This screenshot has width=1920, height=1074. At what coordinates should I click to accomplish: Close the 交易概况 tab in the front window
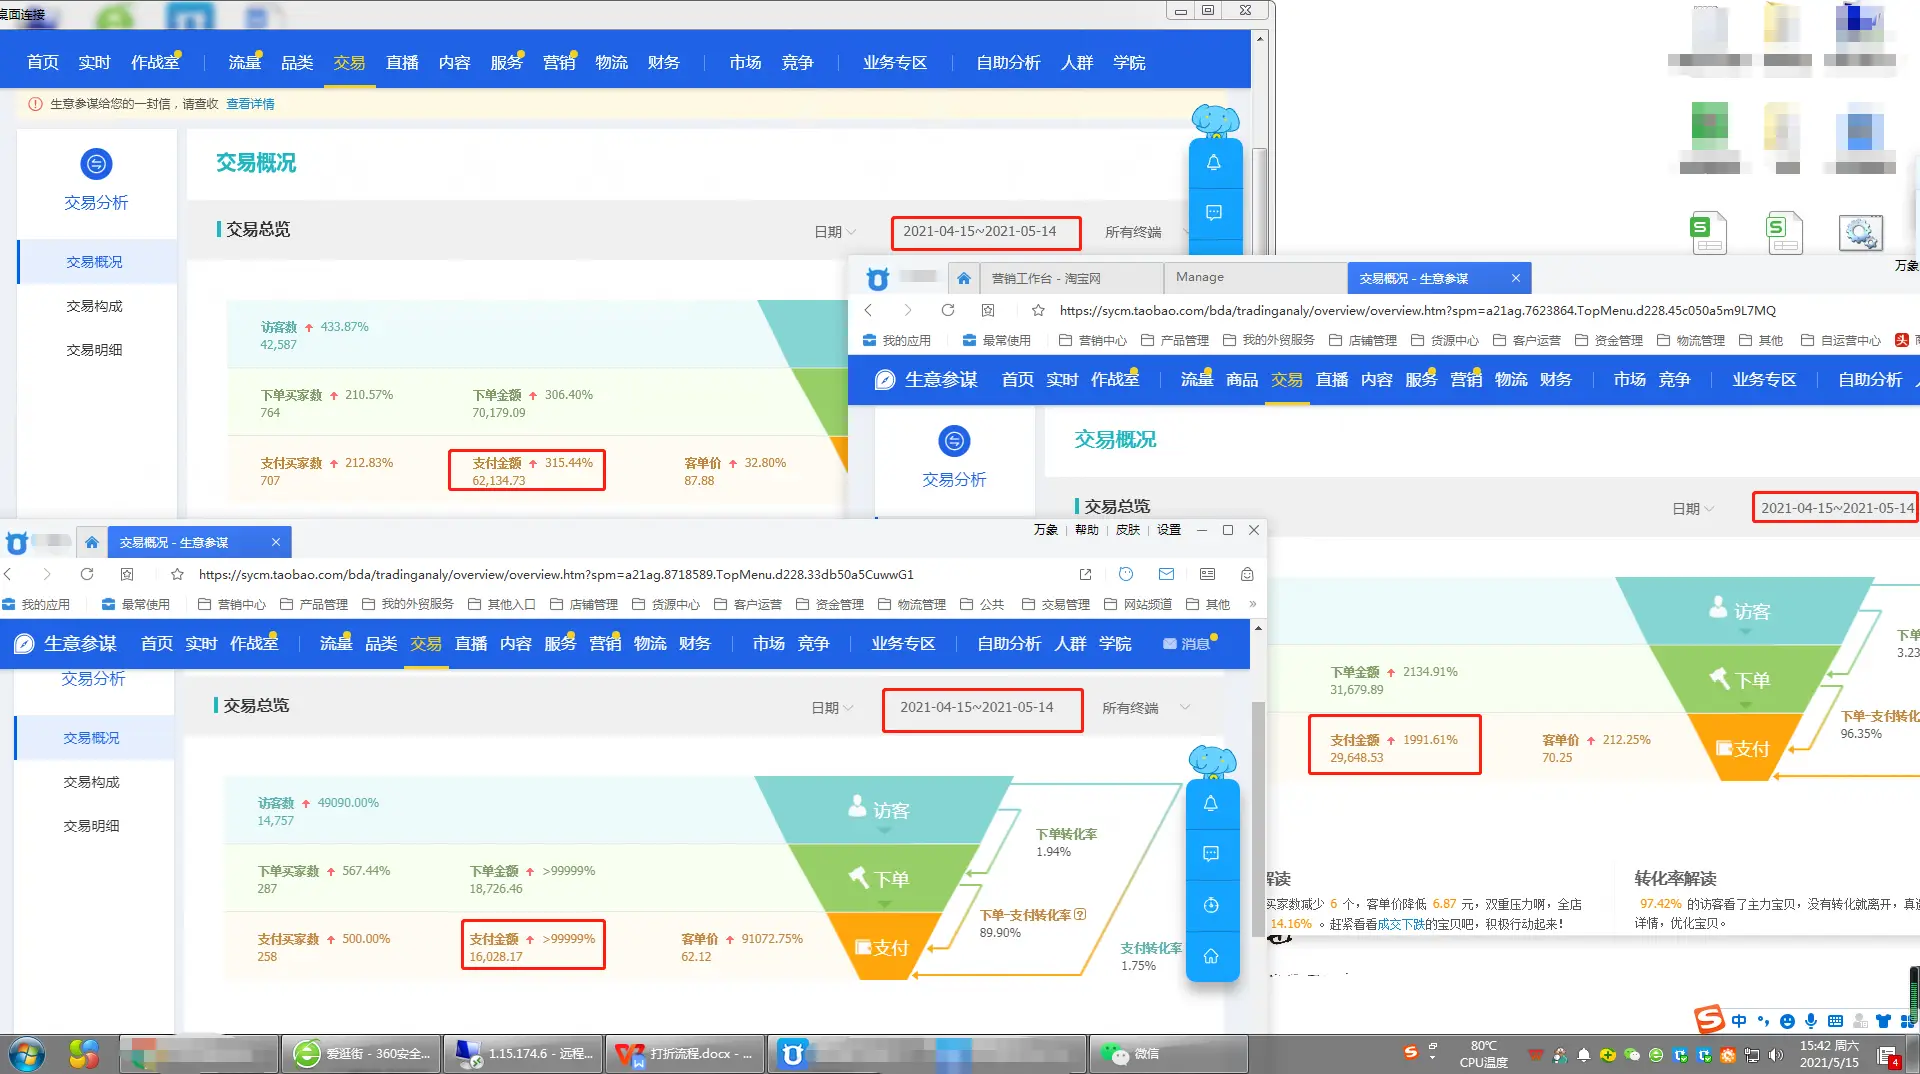[x=275, y=542]
